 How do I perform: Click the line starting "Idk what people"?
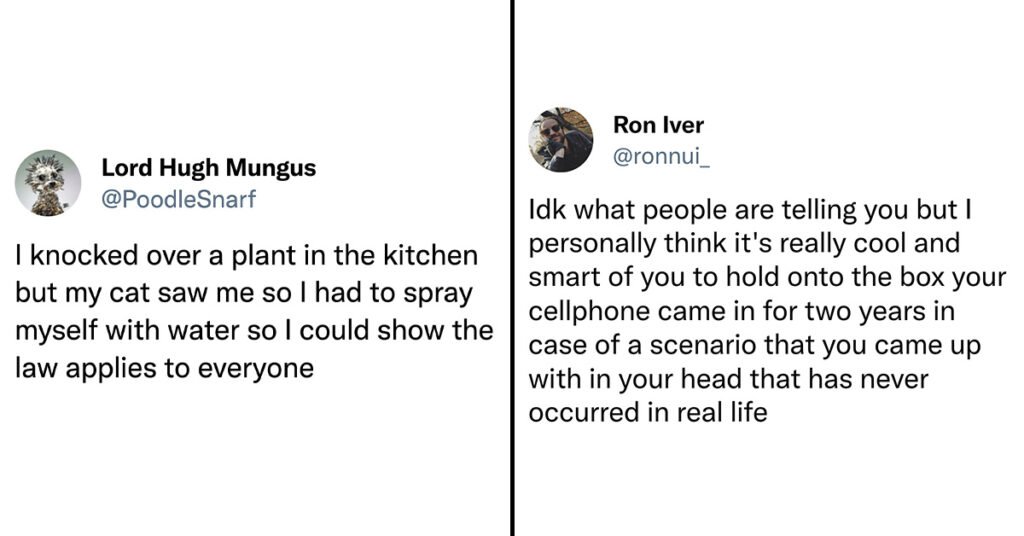click(750, 210)
